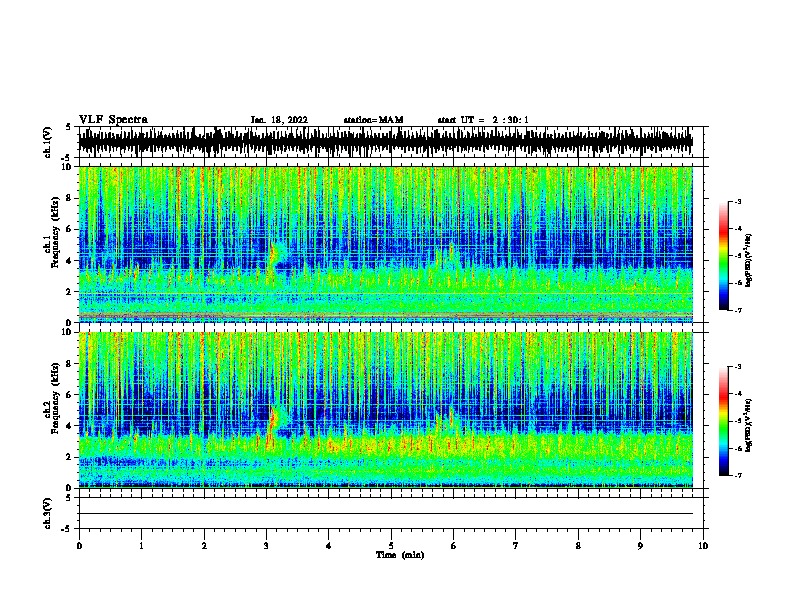This screenshot has width=792, height=612.
Task: Click the ch.1(V) waveform axis label
Action: 48,142
